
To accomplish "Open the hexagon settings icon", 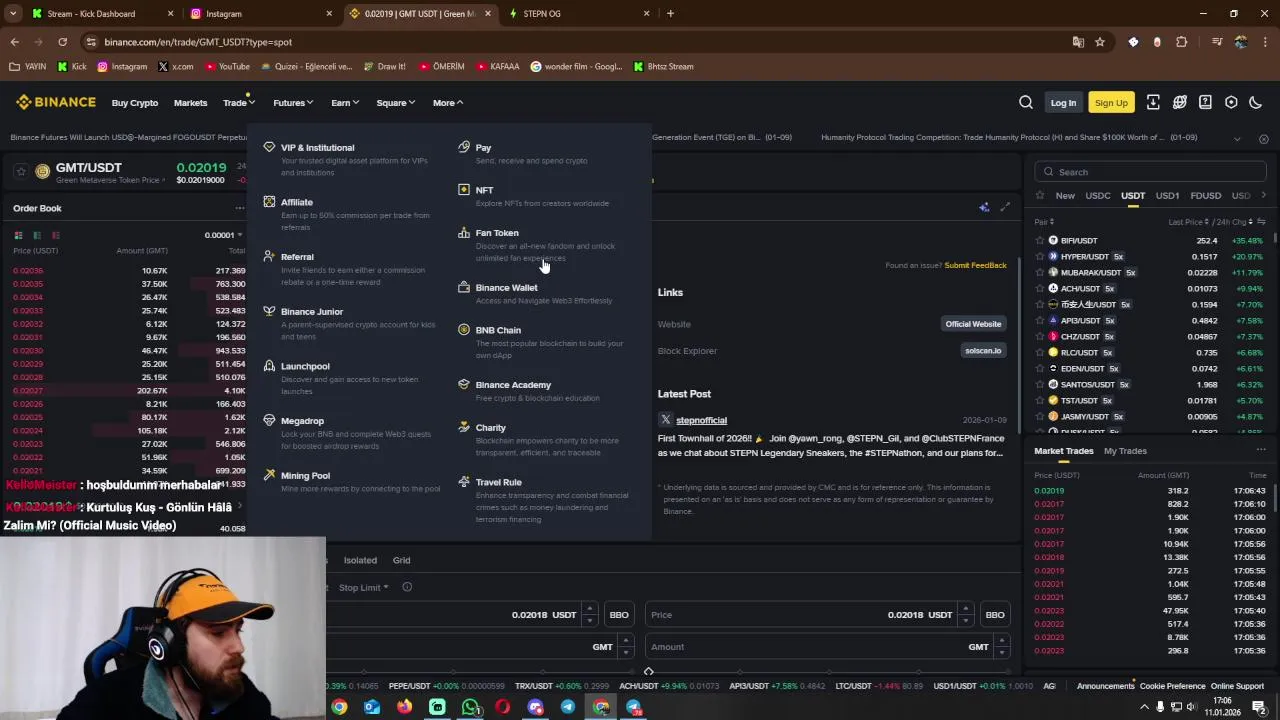I will pyautogui.click(x=1231, y=102).
